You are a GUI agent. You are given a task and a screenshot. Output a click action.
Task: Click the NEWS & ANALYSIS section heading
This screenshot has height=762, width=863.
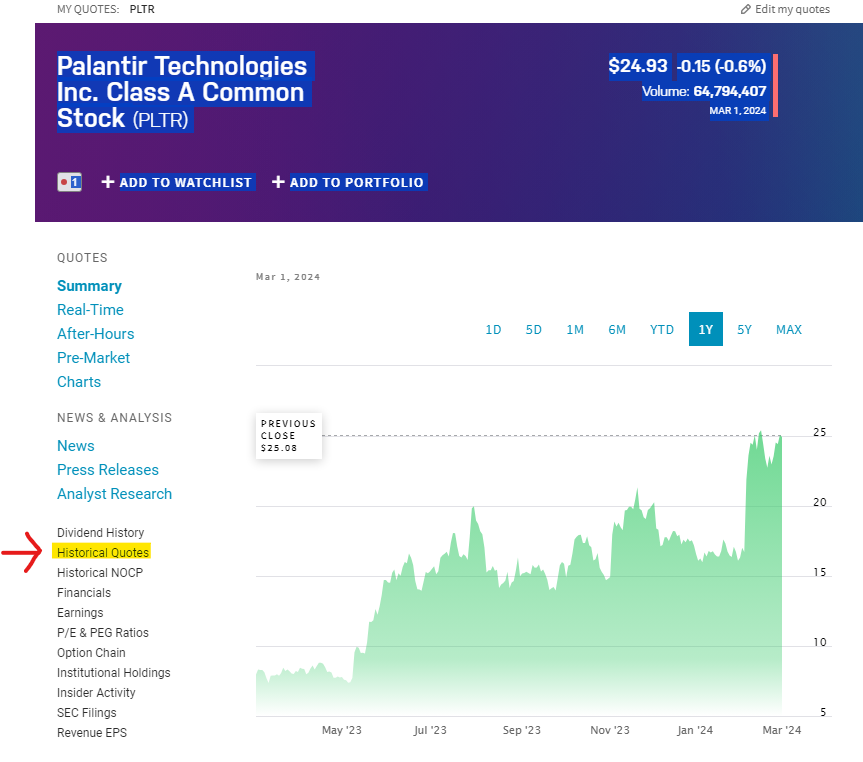coord(114,418)
